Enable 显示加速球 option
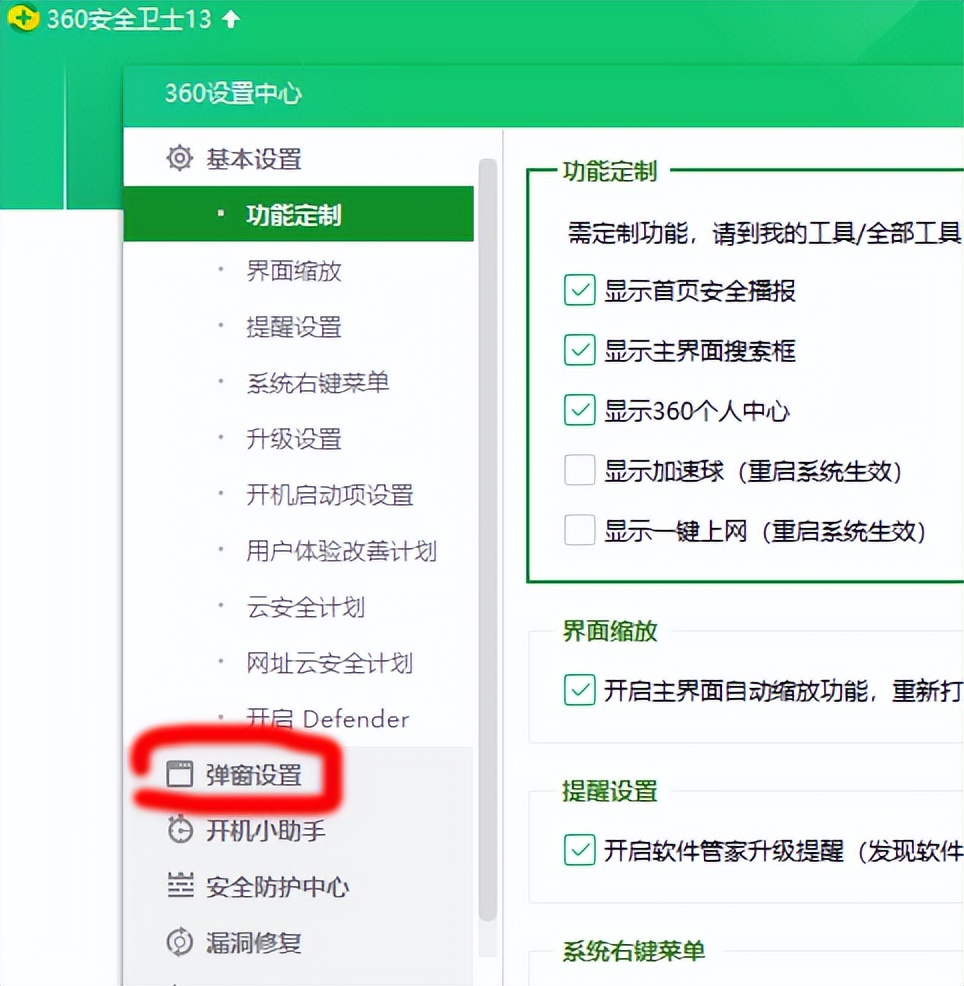Screen dimensions: 964x986 [579, 470]
